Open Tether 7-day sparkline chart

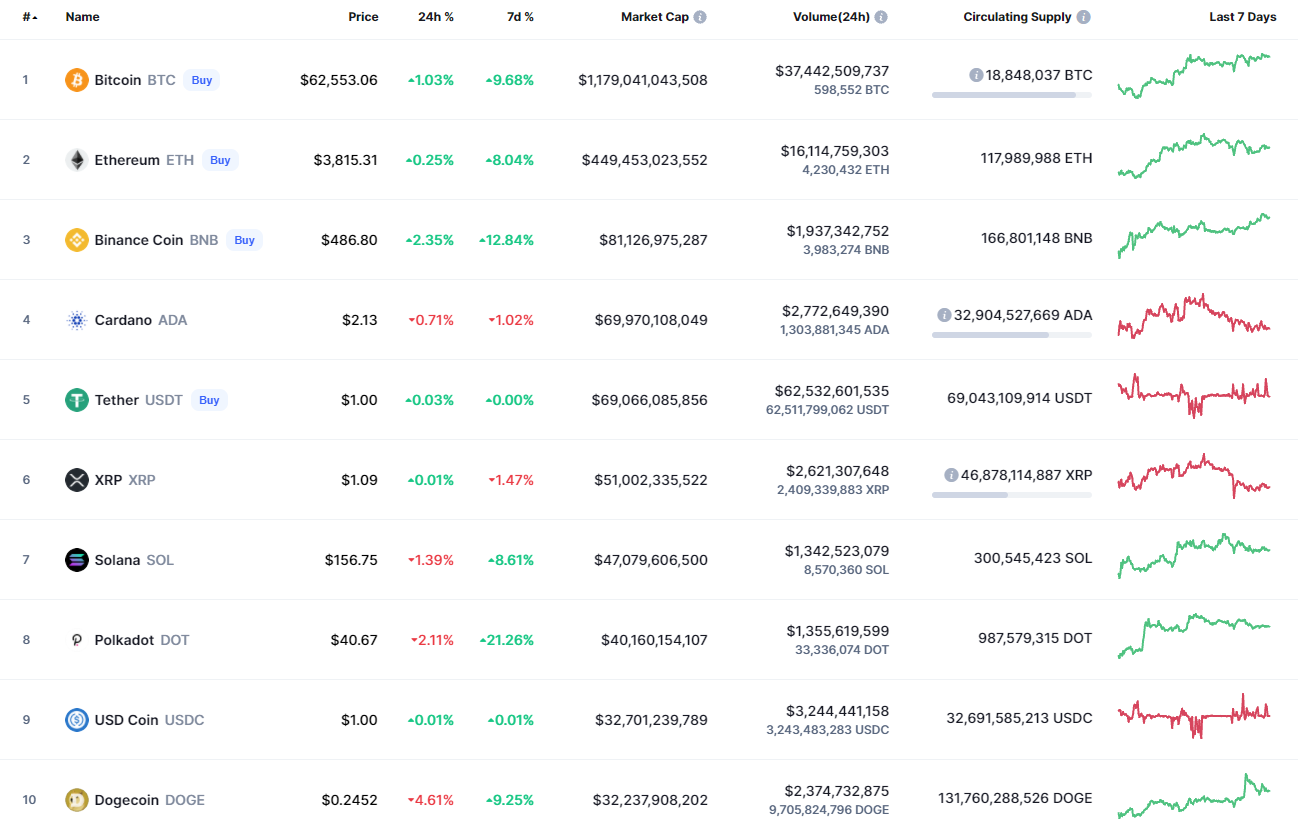(1194, 395)
